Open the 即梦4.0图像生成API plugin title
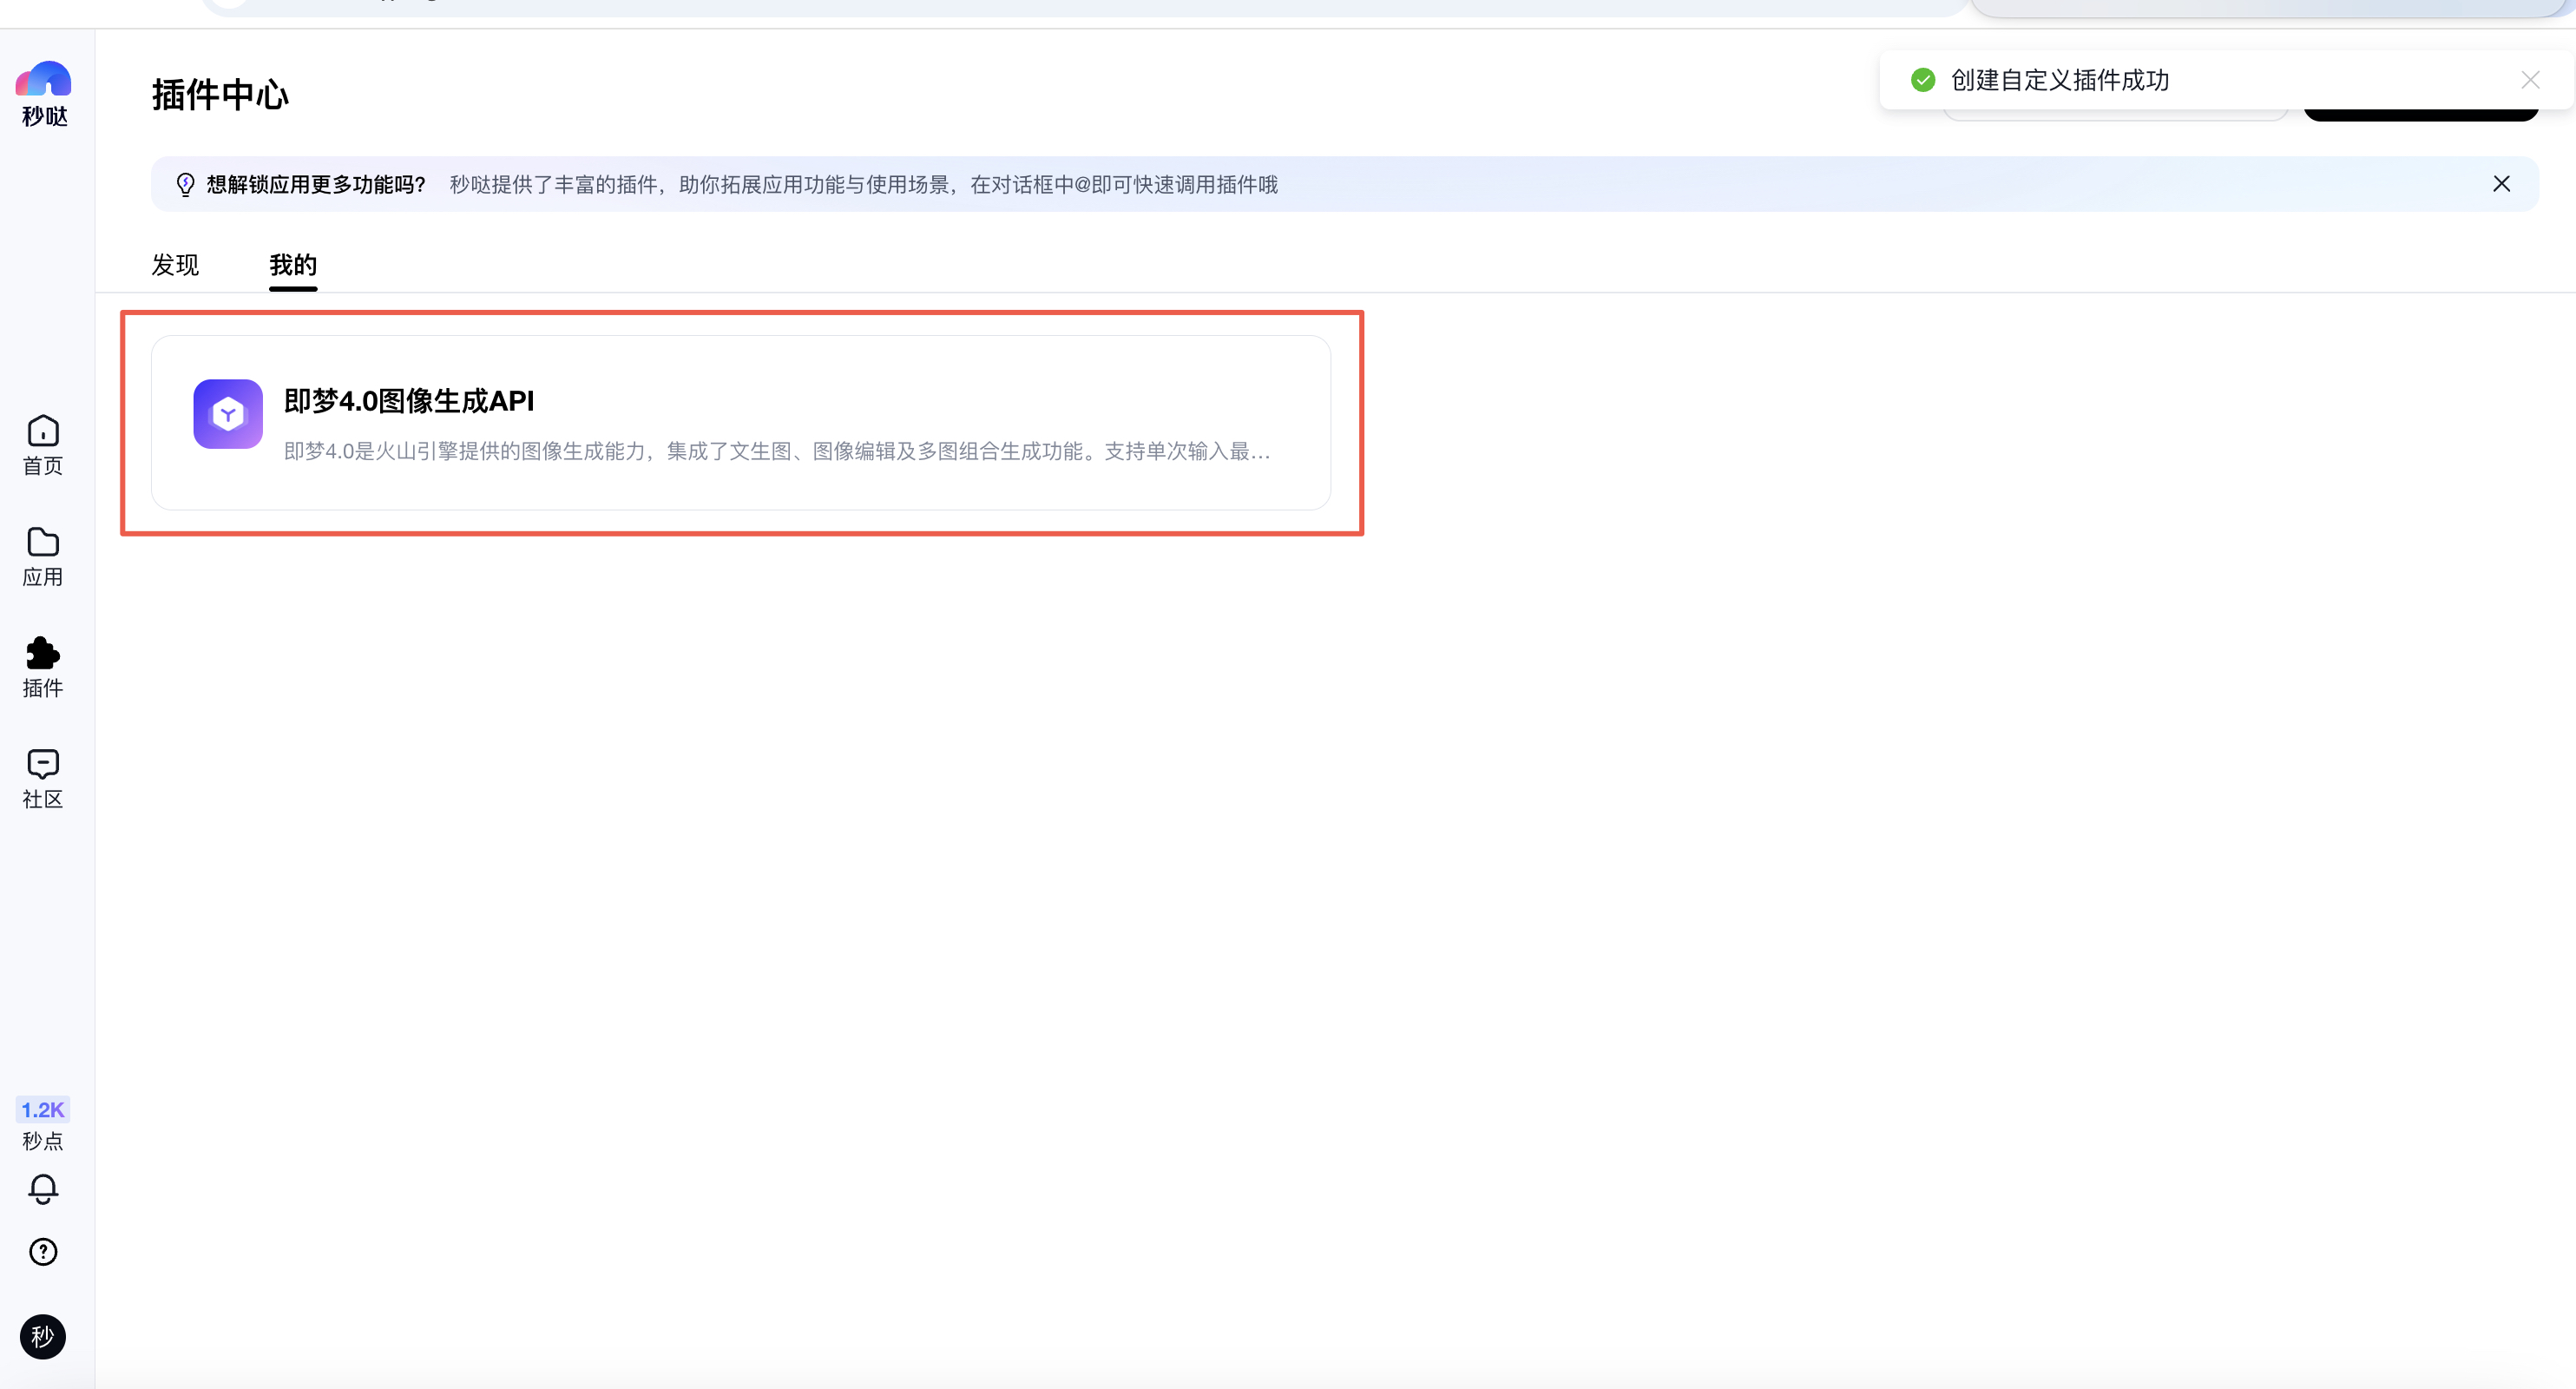 (409, 401)
